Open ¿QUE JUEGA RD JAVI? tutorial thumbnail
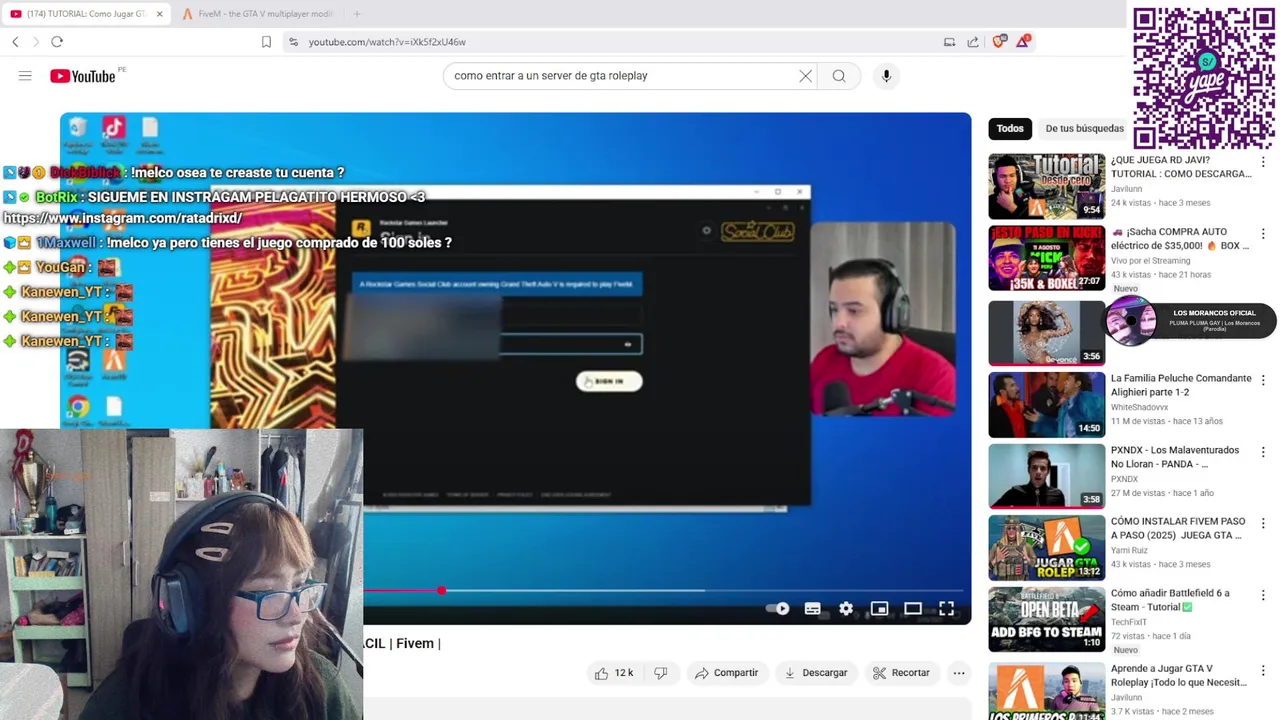Image resolution: width=1280 pixels, height=720 pixels. (x=1046, y=186)
